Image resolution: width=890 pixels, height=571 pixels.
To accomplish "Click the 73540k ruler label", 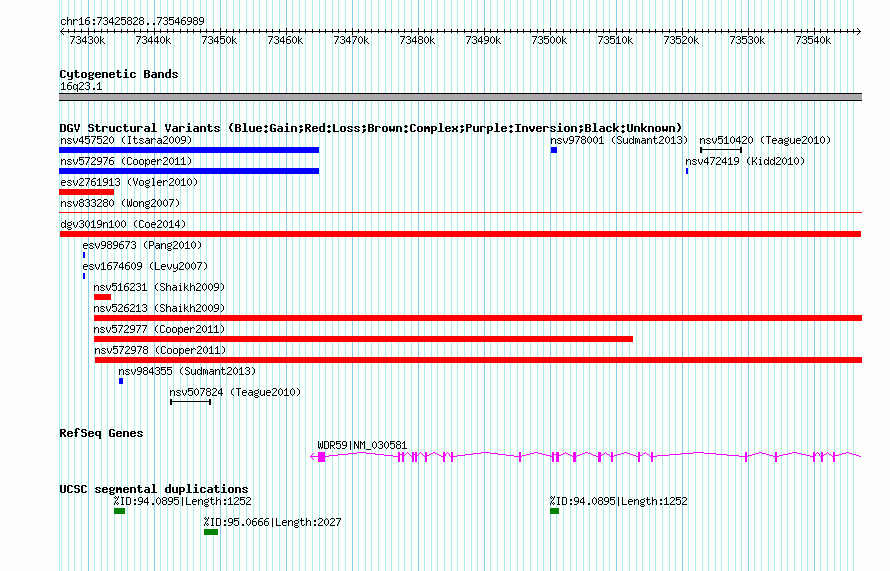I will [x=813, y=40].
